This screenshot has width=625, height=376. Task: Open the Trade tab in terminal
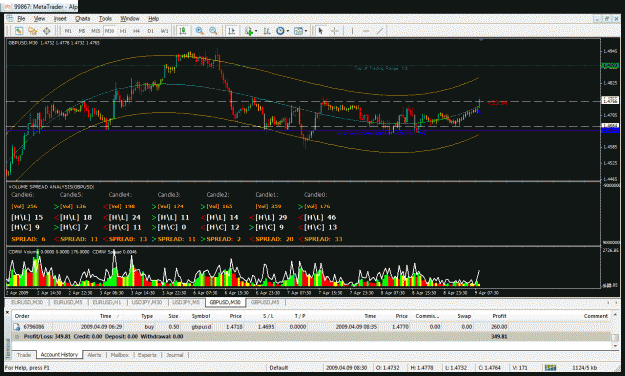click(x=24, y=354)
